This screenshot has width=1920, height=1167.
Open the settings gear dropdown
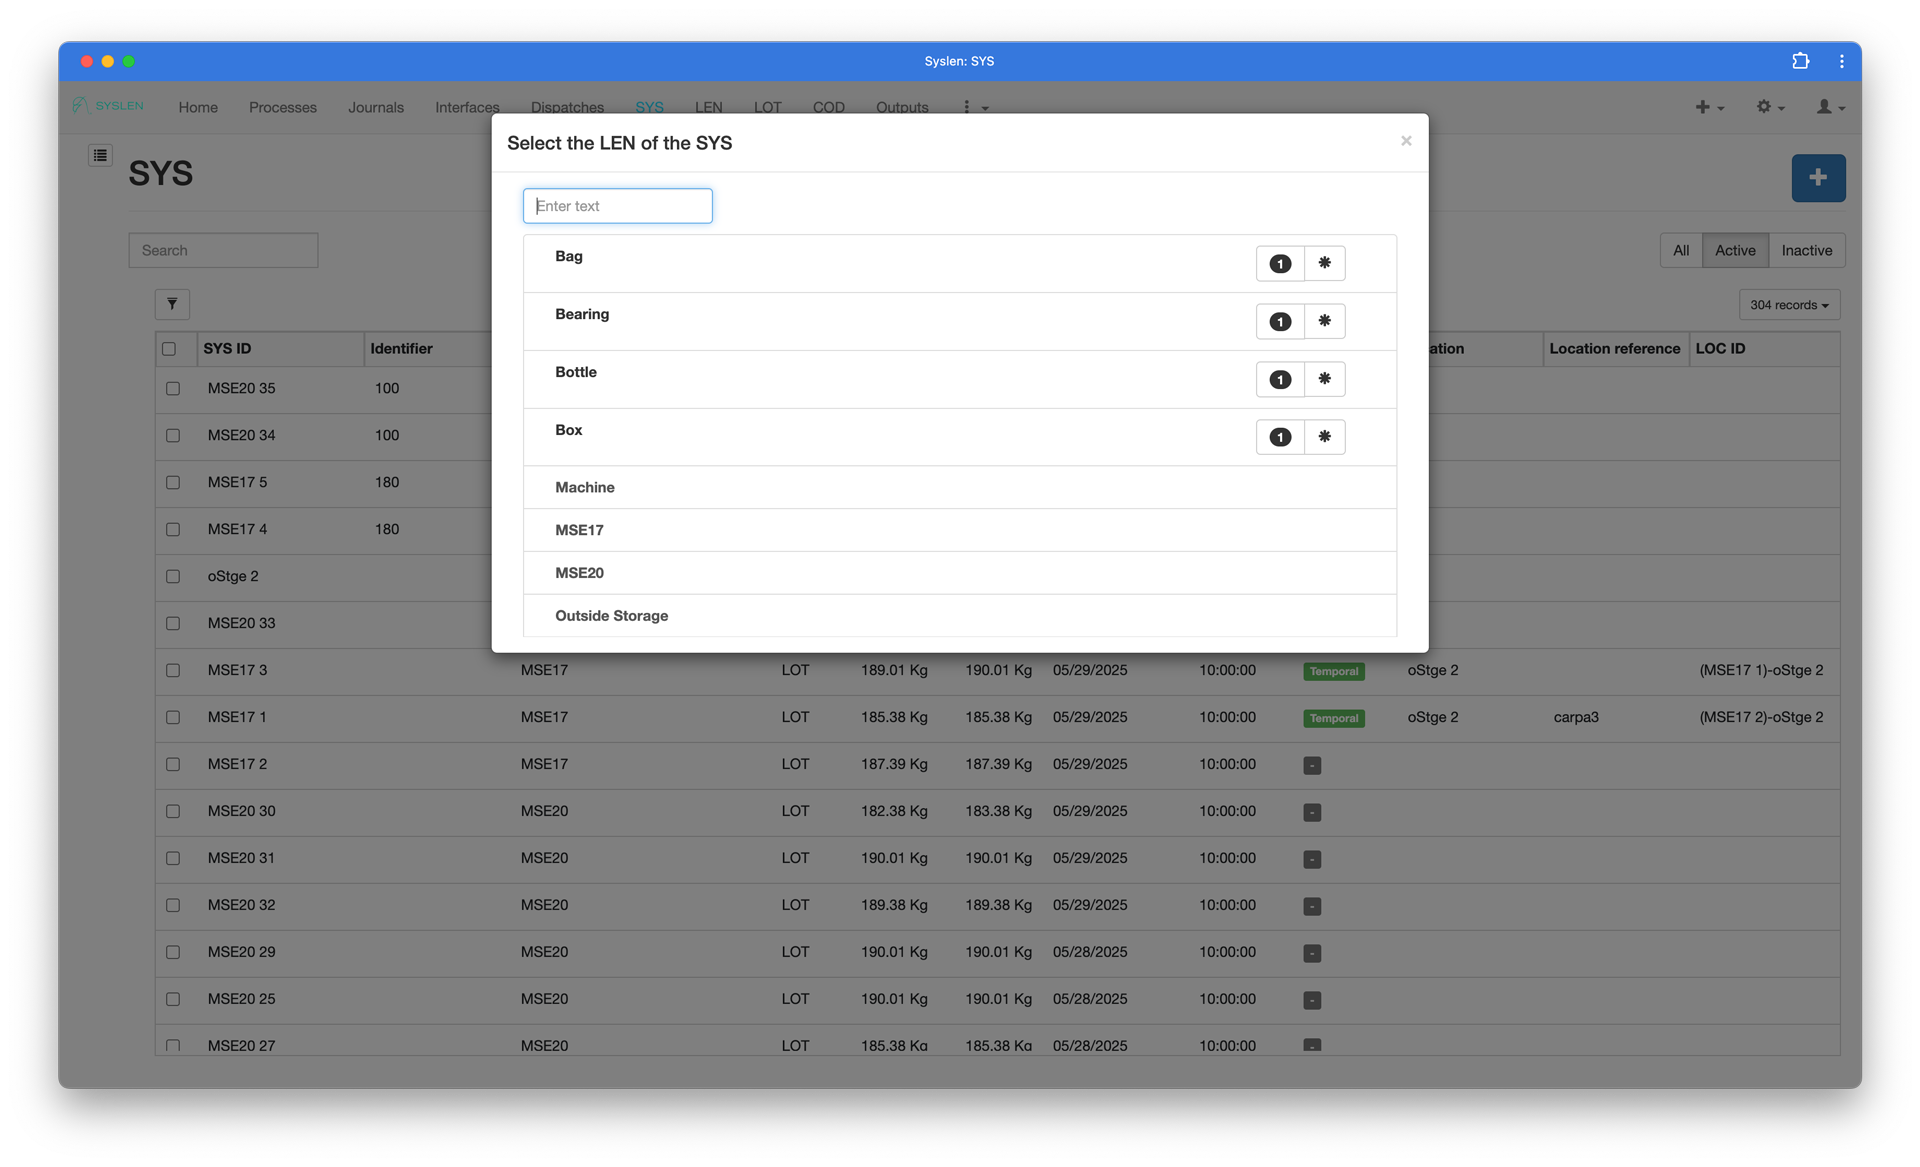click(x=1769, y=107)
